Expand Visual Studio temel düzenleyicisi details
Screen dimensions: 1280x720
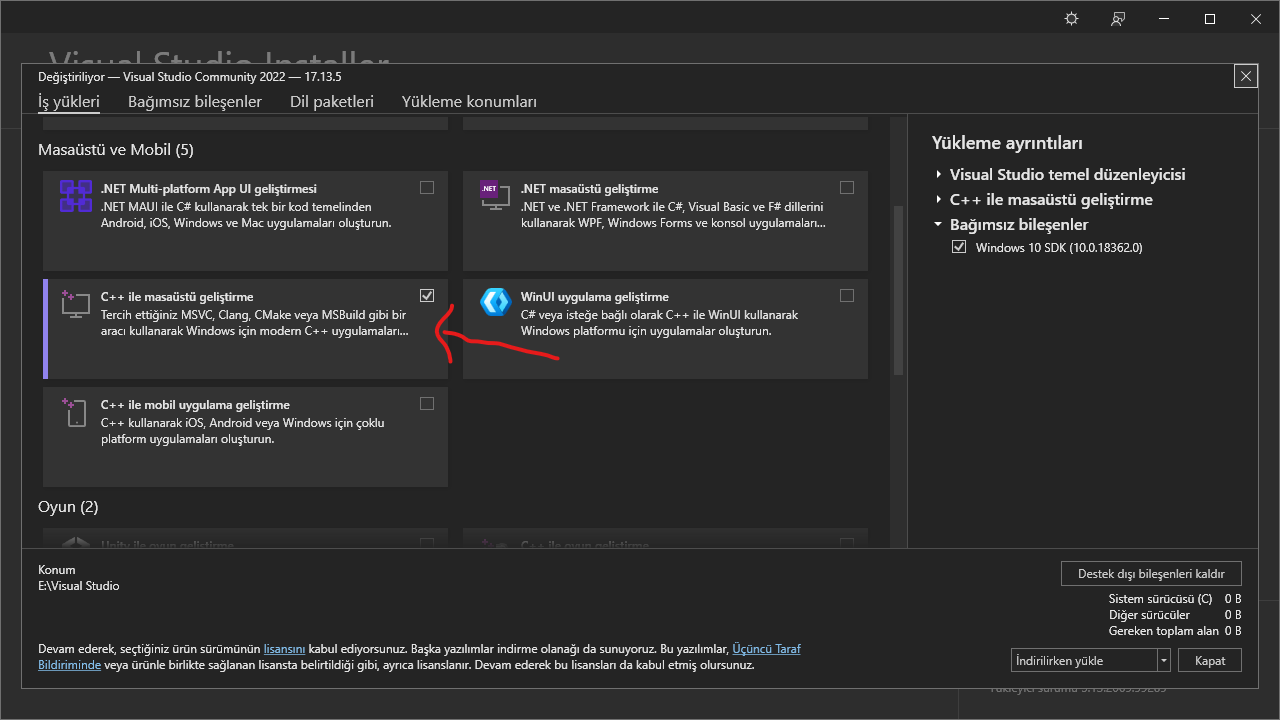click(x=939, y=174)
